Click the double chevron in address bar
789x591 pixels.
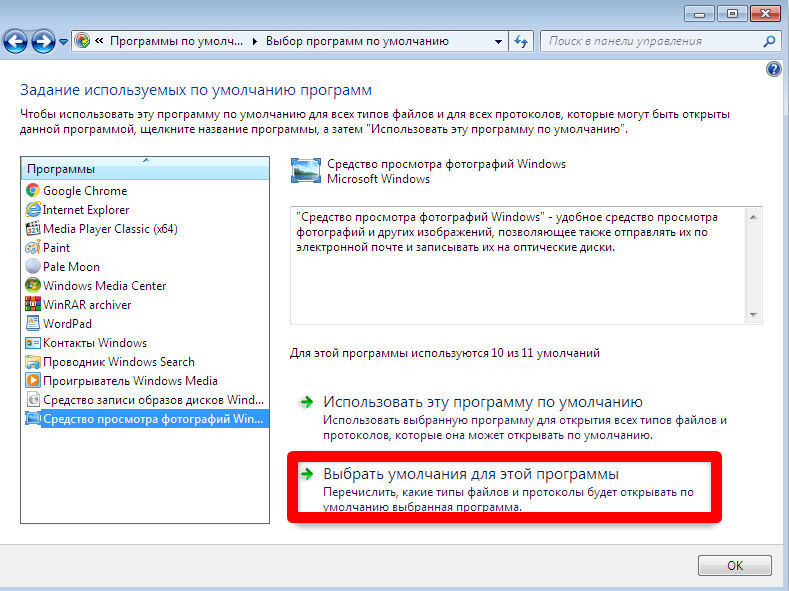click(99, 41)
